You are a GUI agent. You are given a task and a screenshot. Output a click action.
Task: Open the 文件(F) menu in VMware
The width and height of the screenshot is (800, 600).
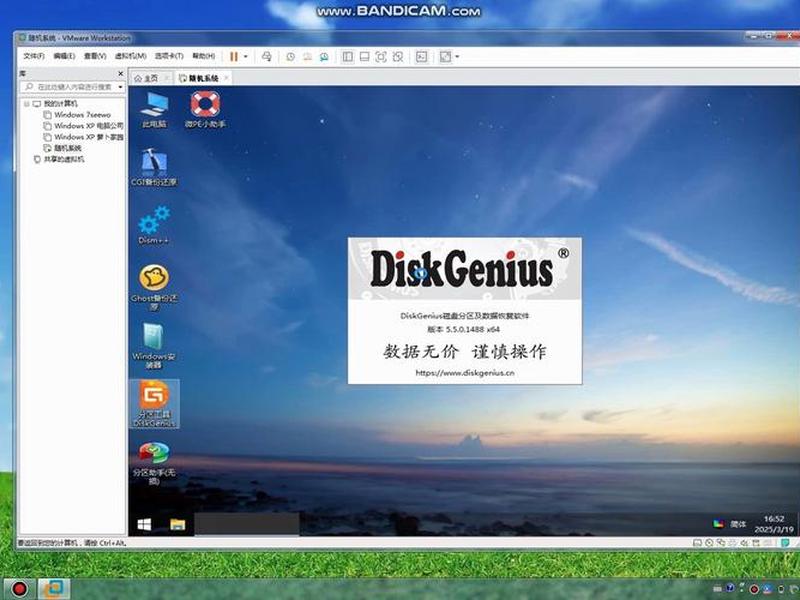[34, 56]
